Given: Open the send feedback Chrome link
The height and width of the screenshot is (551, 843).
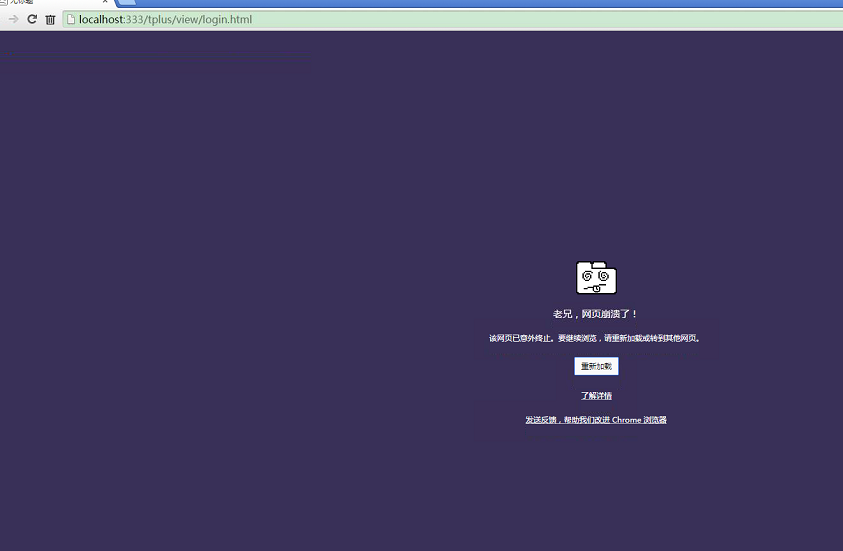Looking at the screenshot, I should (x=596, y=420).
